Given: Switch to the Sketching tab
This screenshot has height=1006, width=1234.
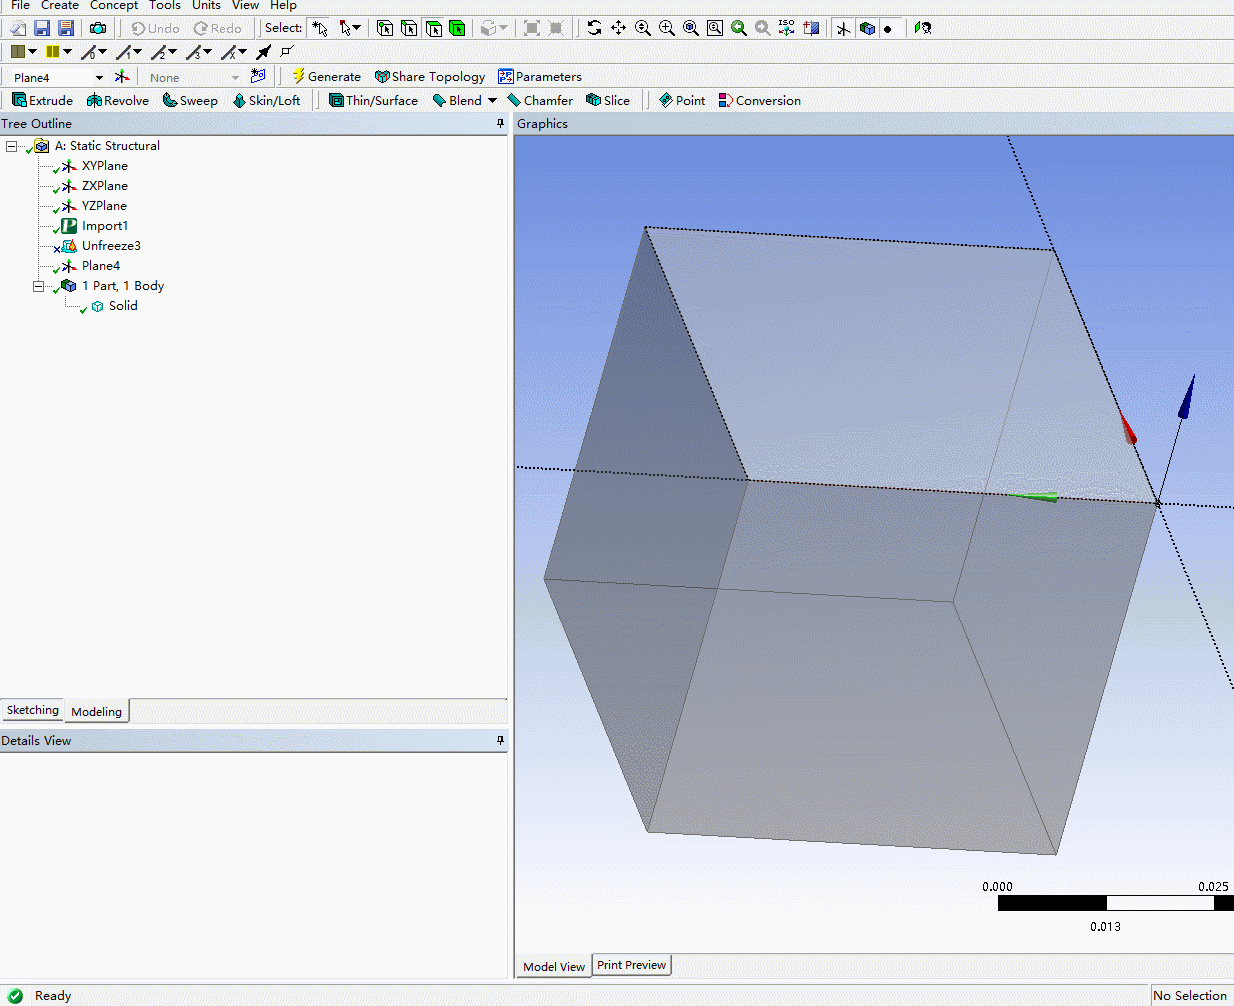Looking at the screenshot, I should (x=31, y=710).
